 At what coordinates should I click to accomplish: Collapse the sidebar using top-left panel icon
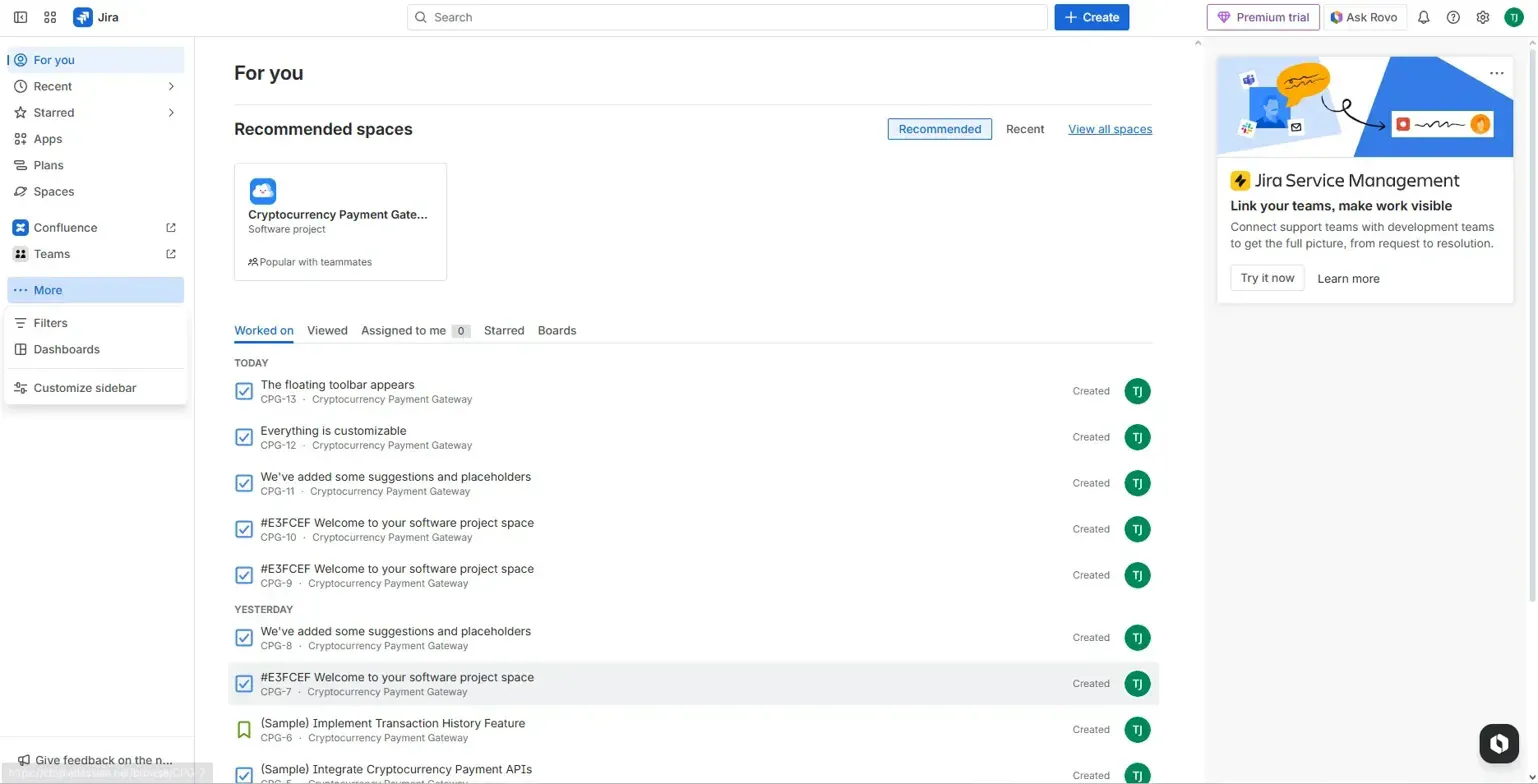[20, 17]
